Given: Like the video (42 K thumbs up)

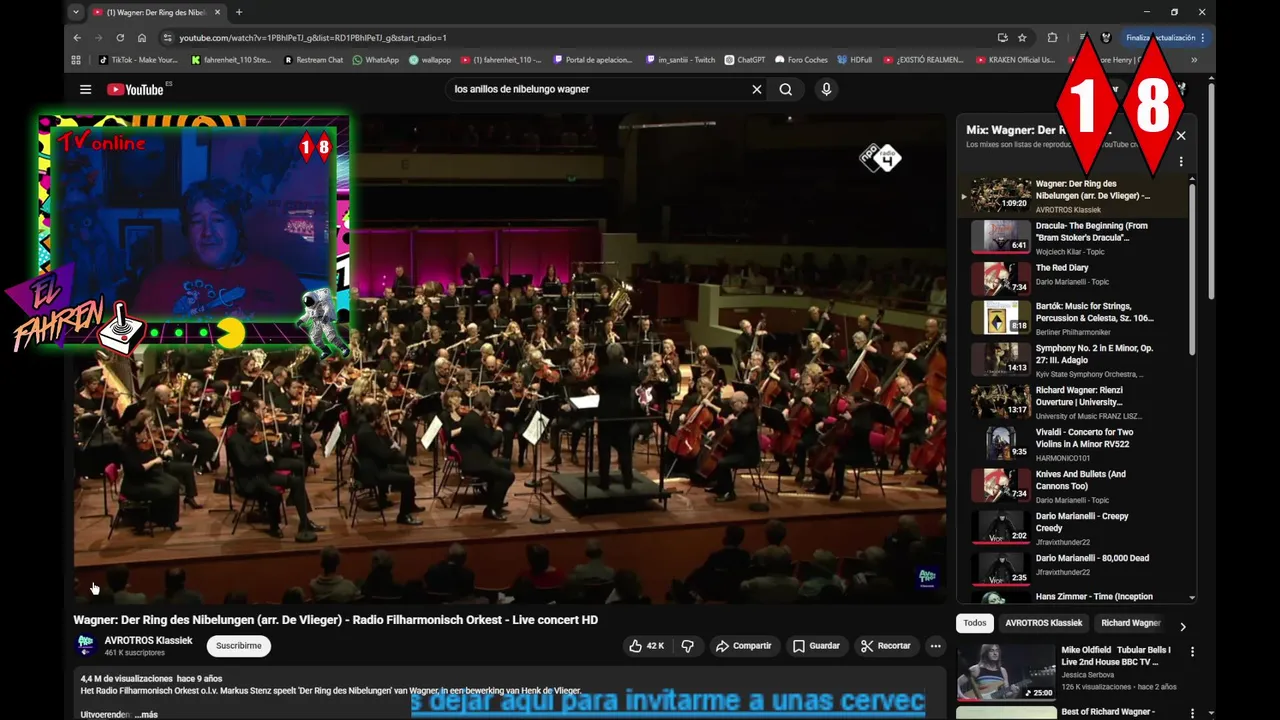Looking at the screenshot, I should (x=646, y=646).
